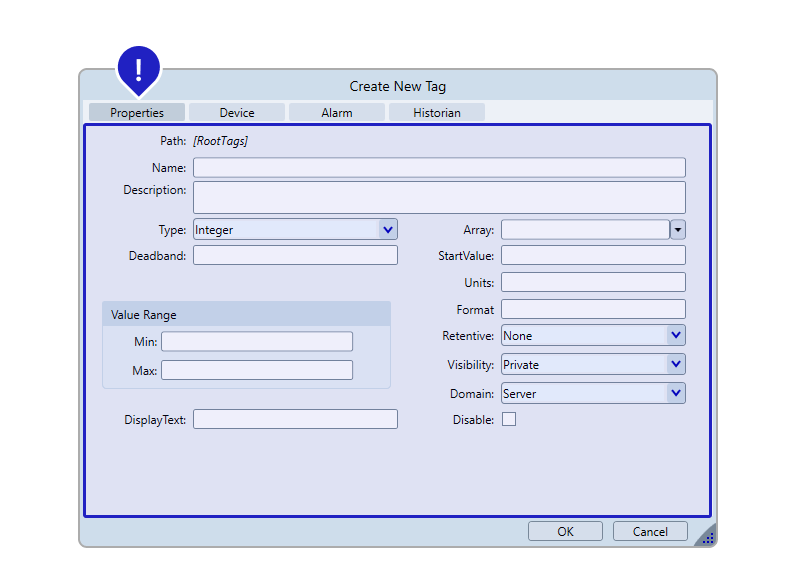Toggle the Disable checkbox
Image resolution: width=796 pixels, height=586 pixels.
509,420
